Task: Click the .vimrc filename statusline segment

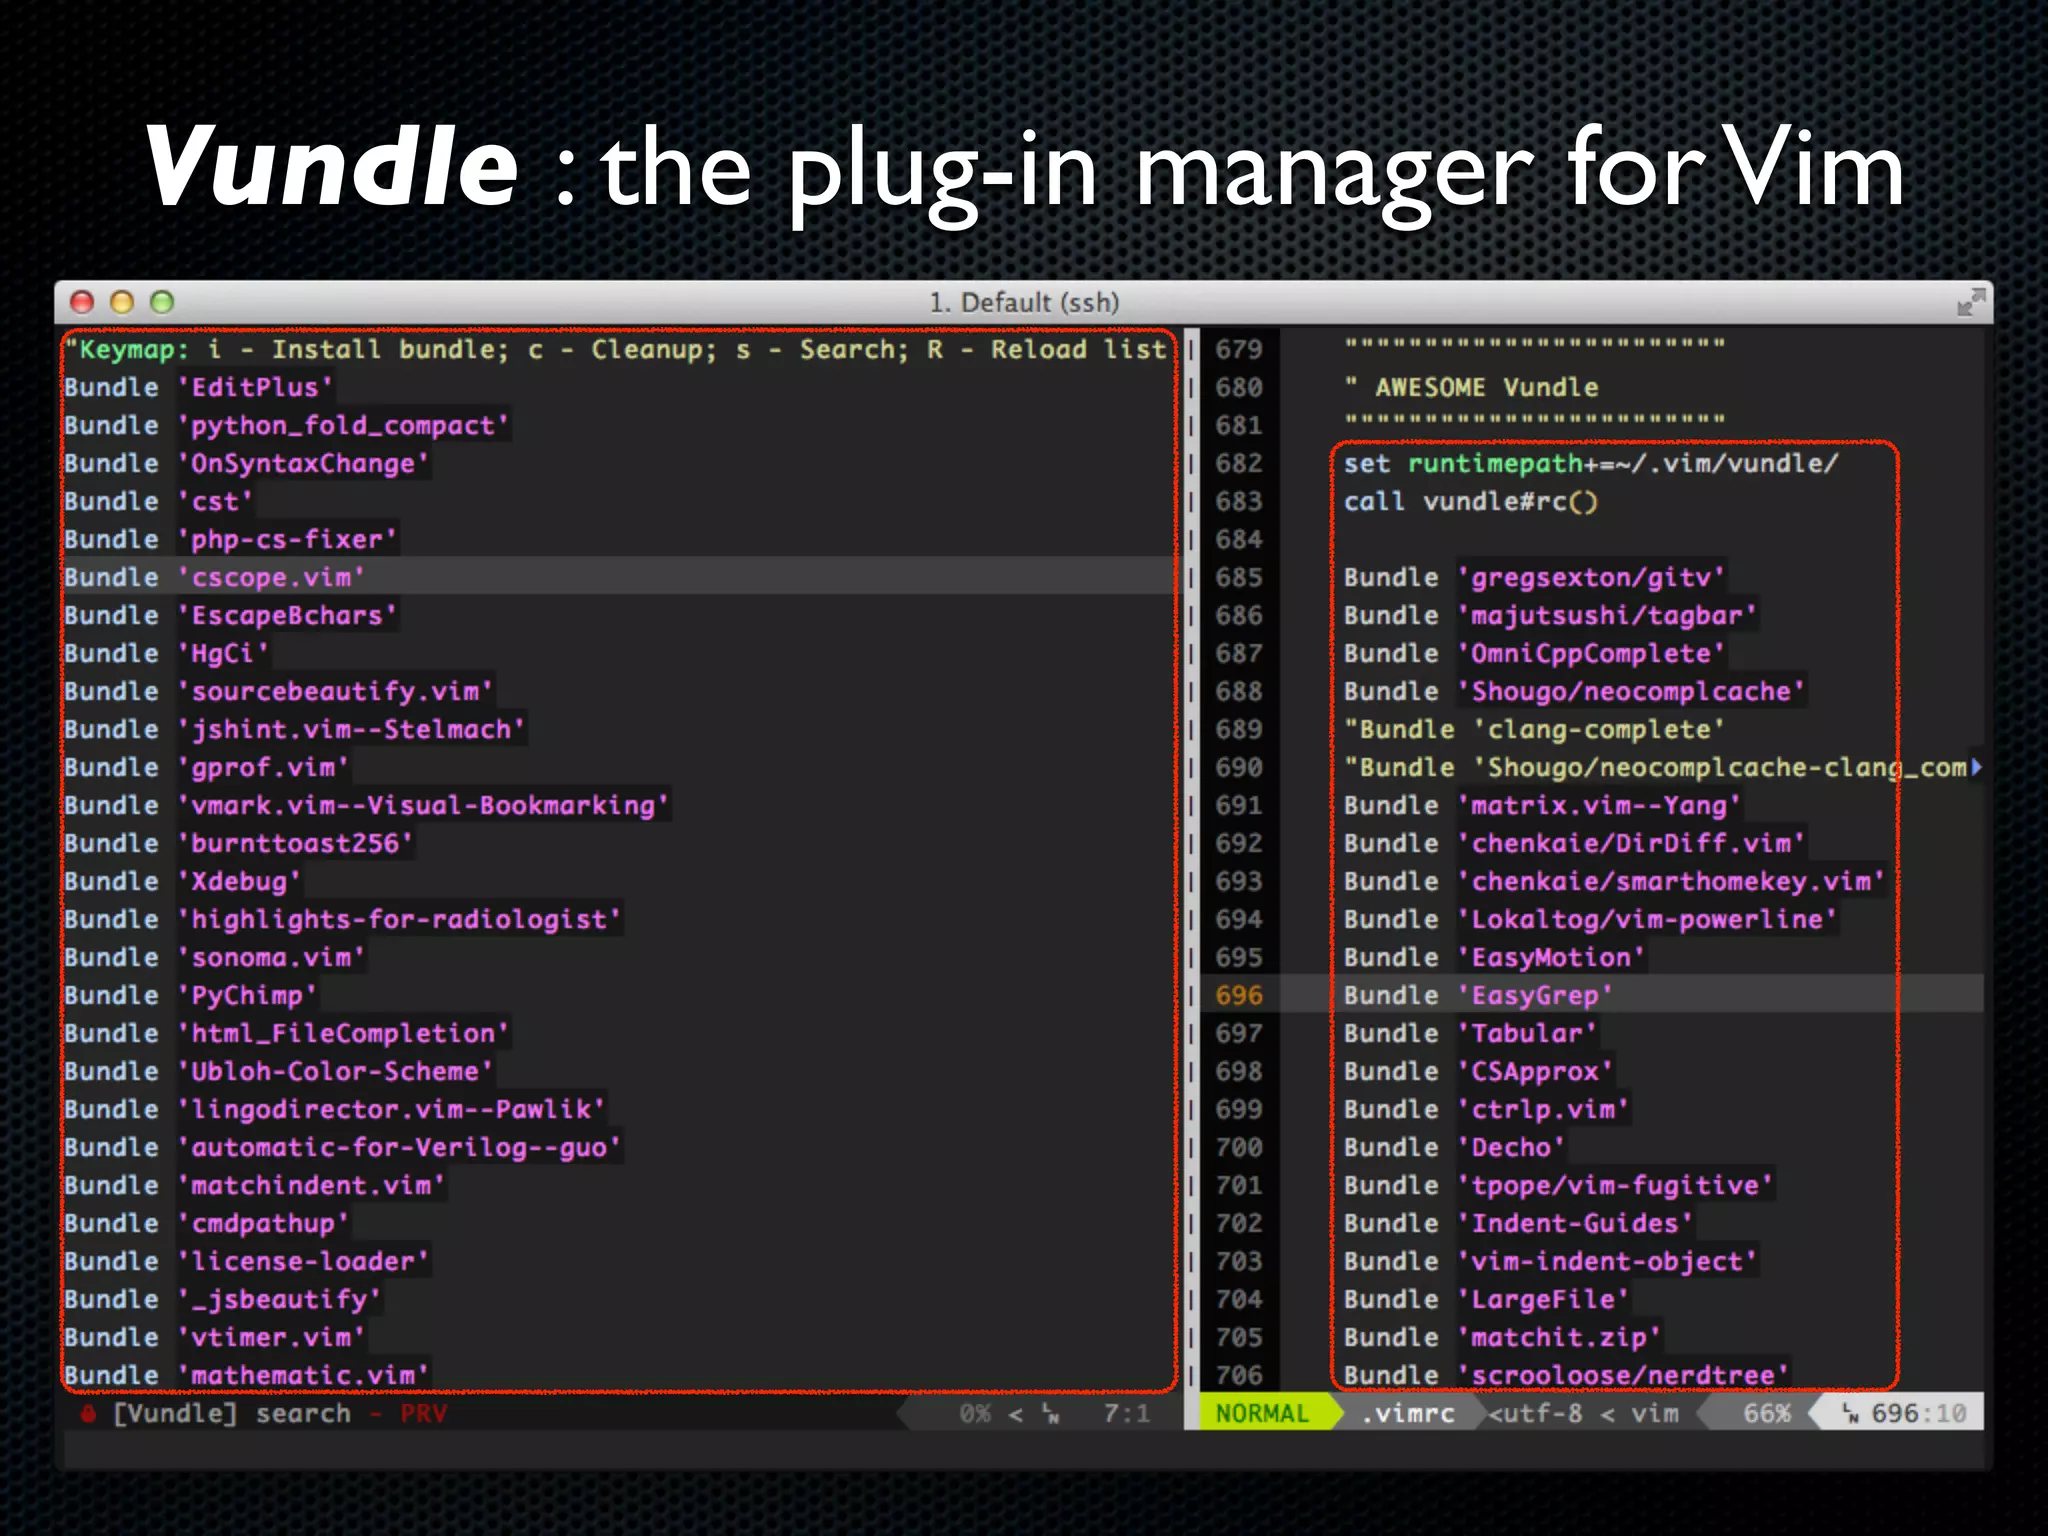Action: (x=1407, y=1413)
